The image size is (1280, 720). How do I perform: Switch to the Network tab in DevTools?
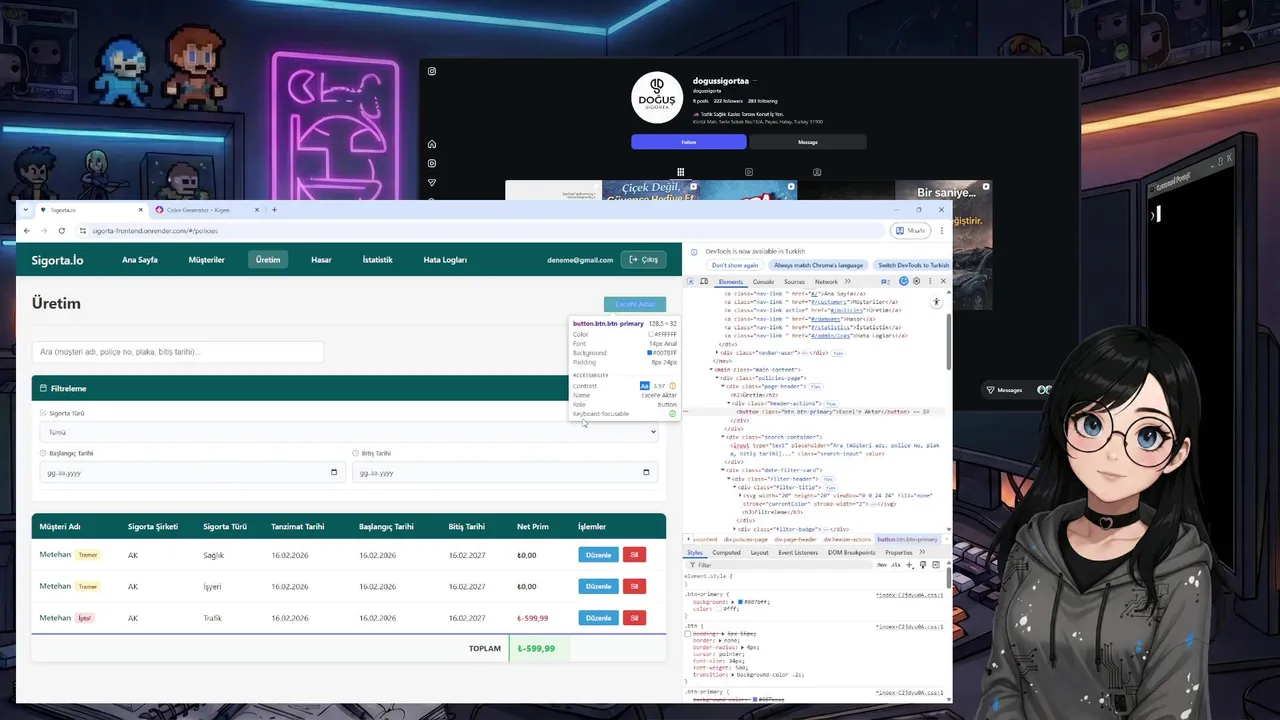(x=826, y=282)
